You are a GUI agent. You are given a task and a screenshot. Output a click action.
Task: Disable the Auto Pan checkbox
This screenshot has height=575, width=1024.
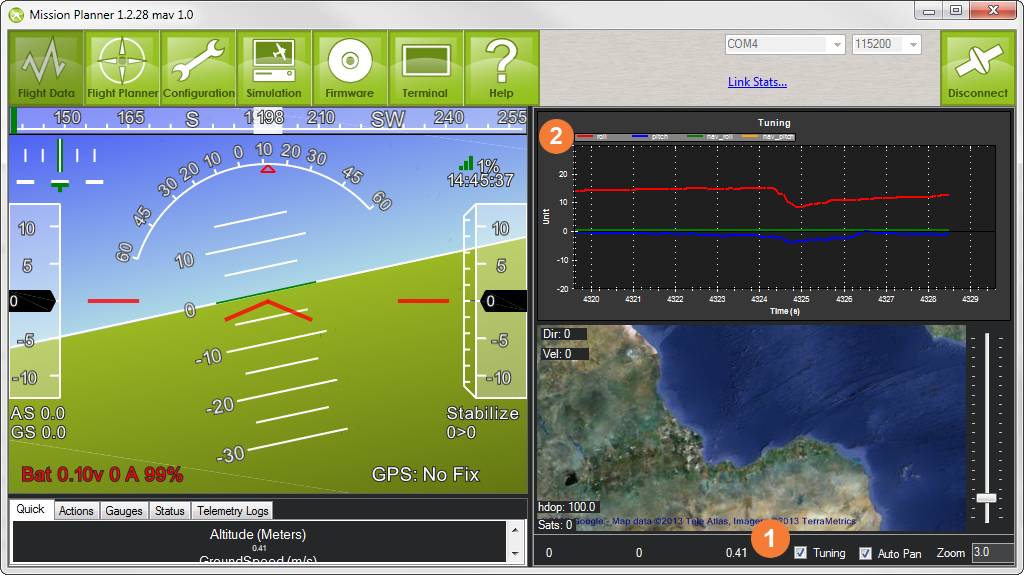pos(866,553)
